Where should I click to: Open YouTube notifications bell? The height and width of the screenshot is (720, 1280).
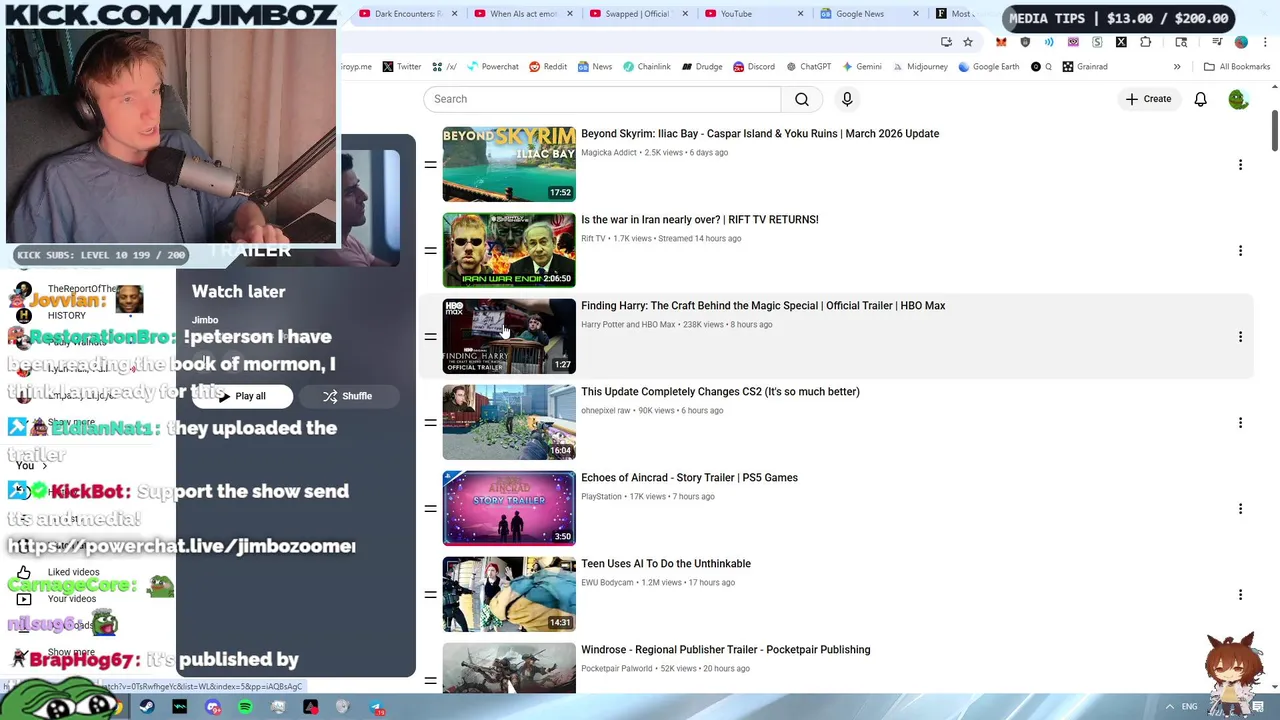click(1200, 99)
